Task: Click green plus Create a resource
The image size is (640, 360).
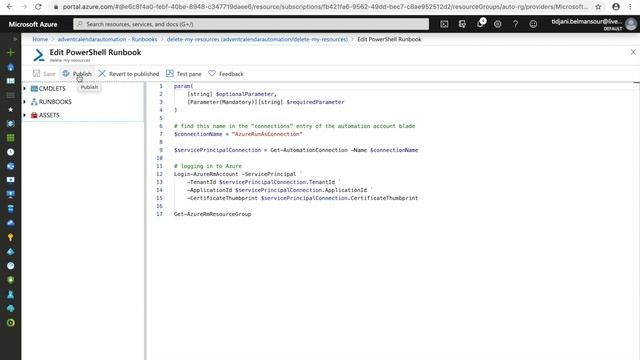Action: pos(11,52)
